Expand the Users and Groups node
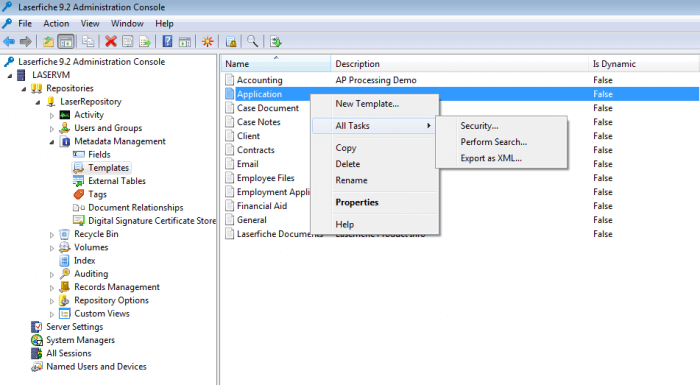Screen dimensions: 700x385 pos(52,129)
